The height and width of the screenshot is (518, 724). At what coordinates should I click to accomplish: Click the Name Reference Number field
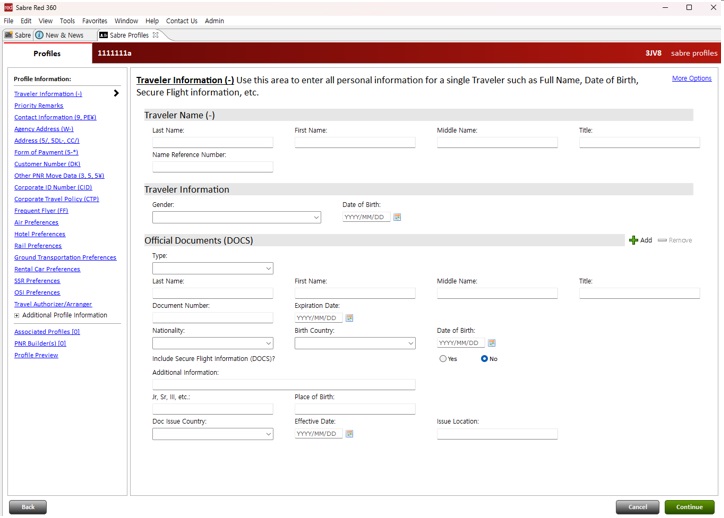tap(213, 167)
